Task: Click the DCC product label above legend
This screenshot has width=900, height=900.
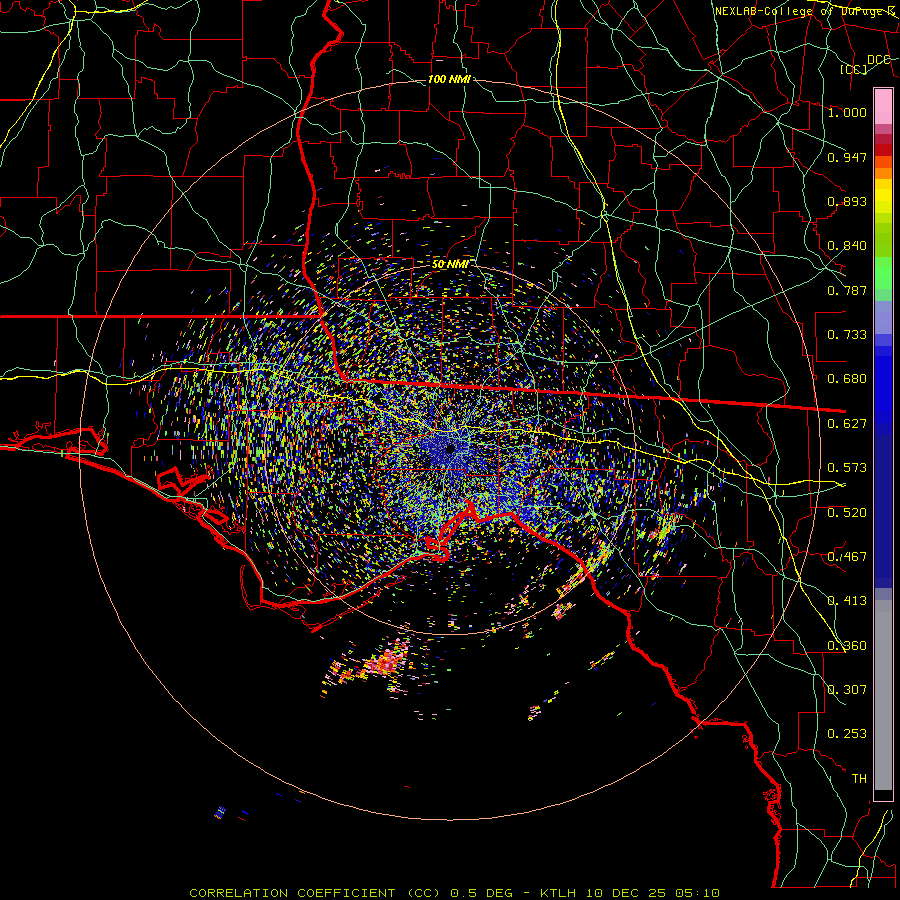Action: click(878, 60)
